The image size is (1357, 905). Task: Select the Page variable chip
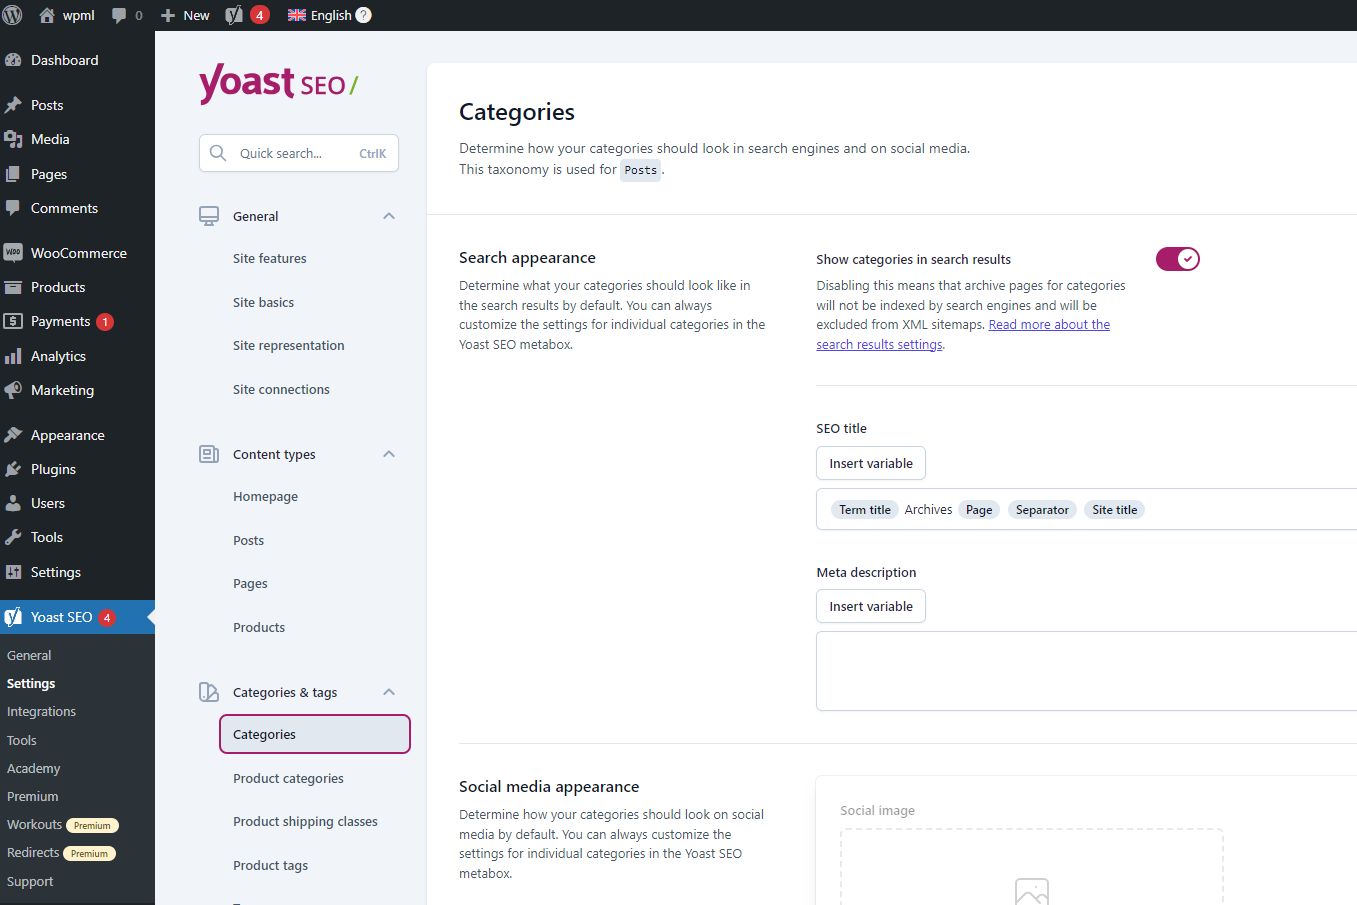coord(979,510)
